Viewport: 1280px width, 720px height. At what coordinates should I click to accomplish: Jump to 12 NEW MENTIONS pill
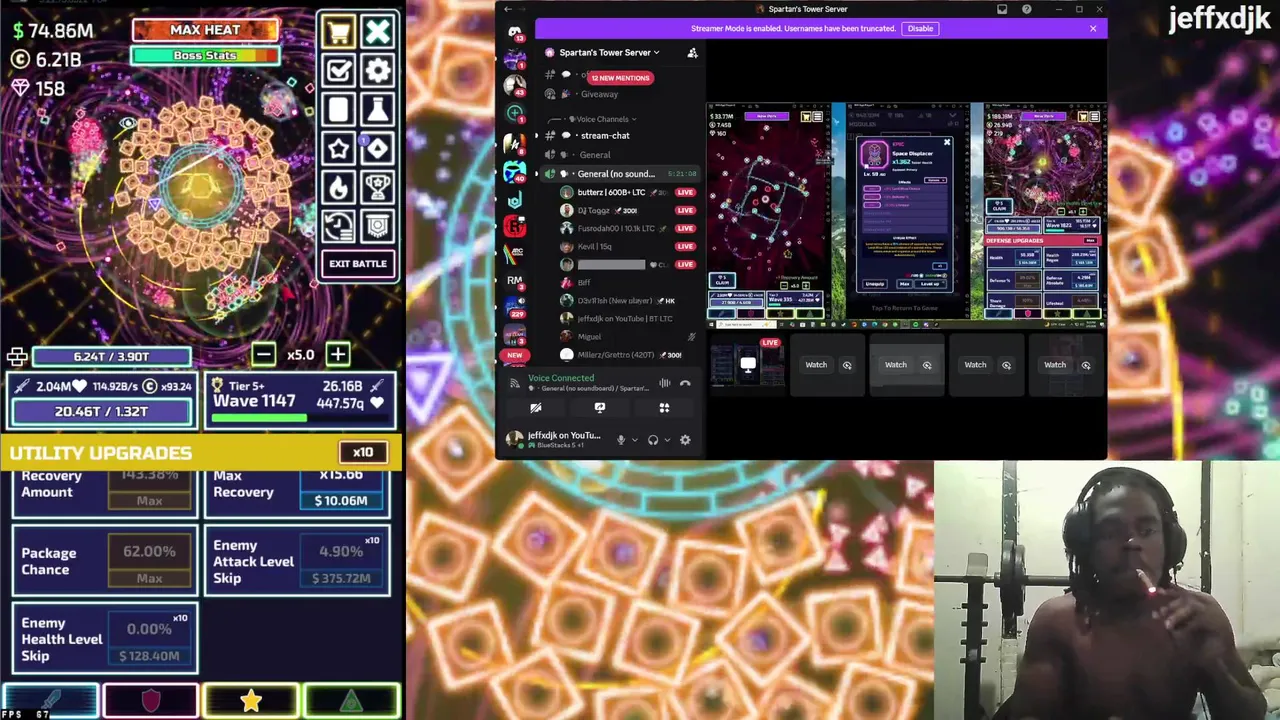(620, 78)
